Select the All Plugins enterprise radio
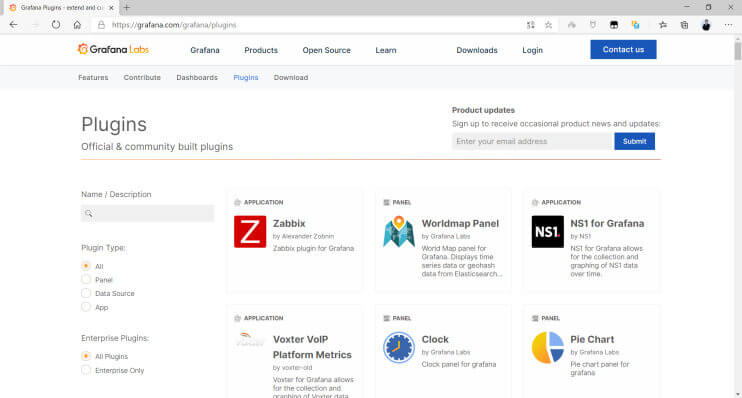Image resolution: width=742 pixels, height=398 pixels. pyautogui.click(x=86, y=356)
